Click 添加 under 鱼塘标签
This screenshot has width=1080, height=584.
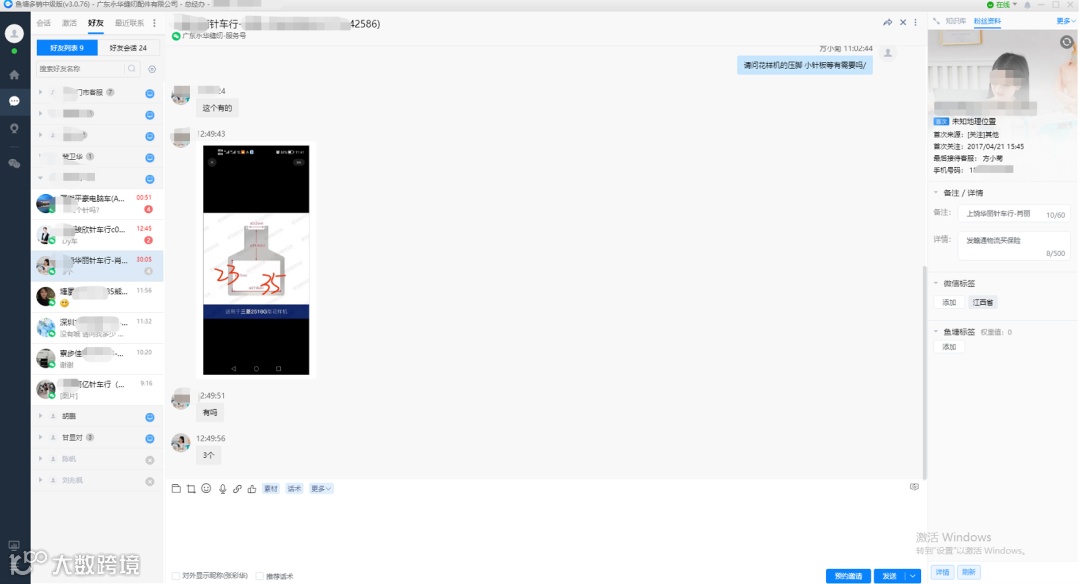[x=949, y=346]
